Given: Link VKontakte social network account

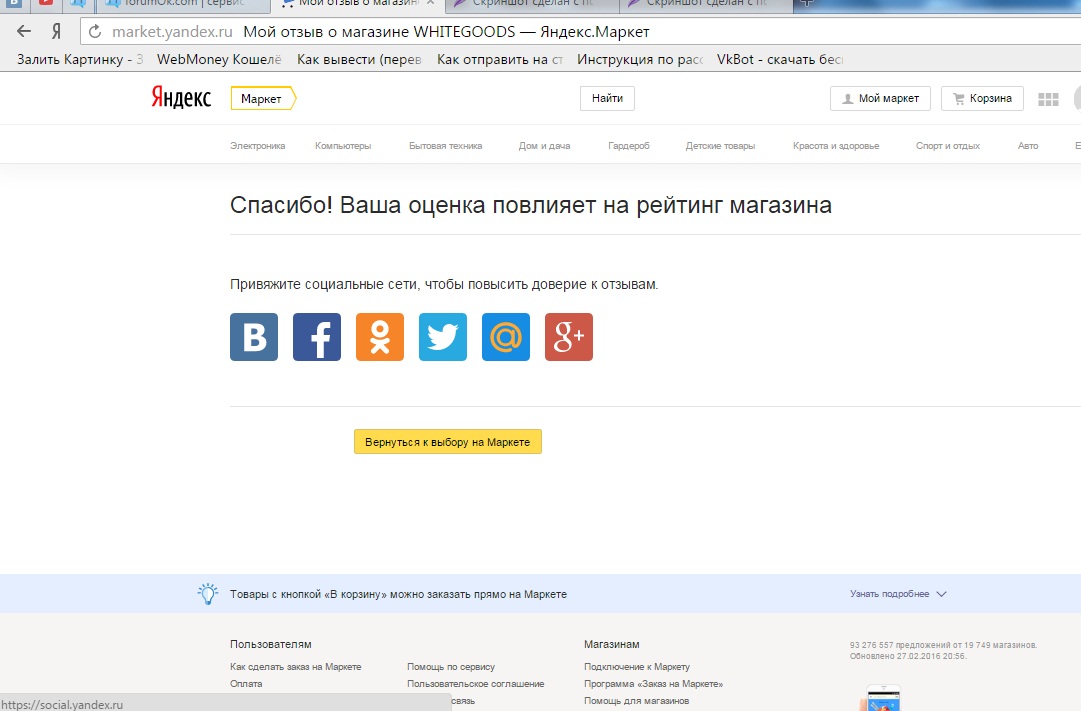Looking at the screenshot, I should point(254,337).
